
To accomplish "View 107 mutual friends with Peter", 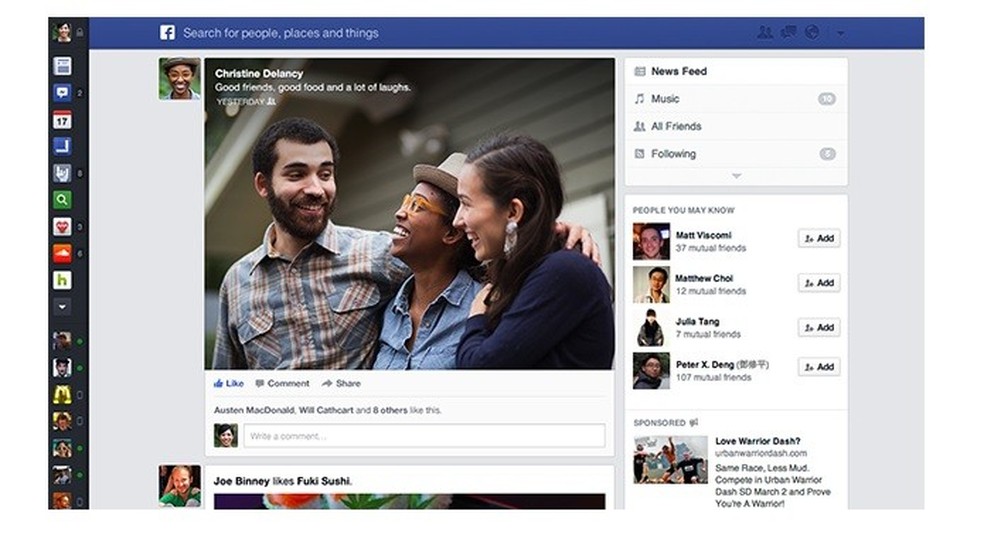I will (714, 378).
